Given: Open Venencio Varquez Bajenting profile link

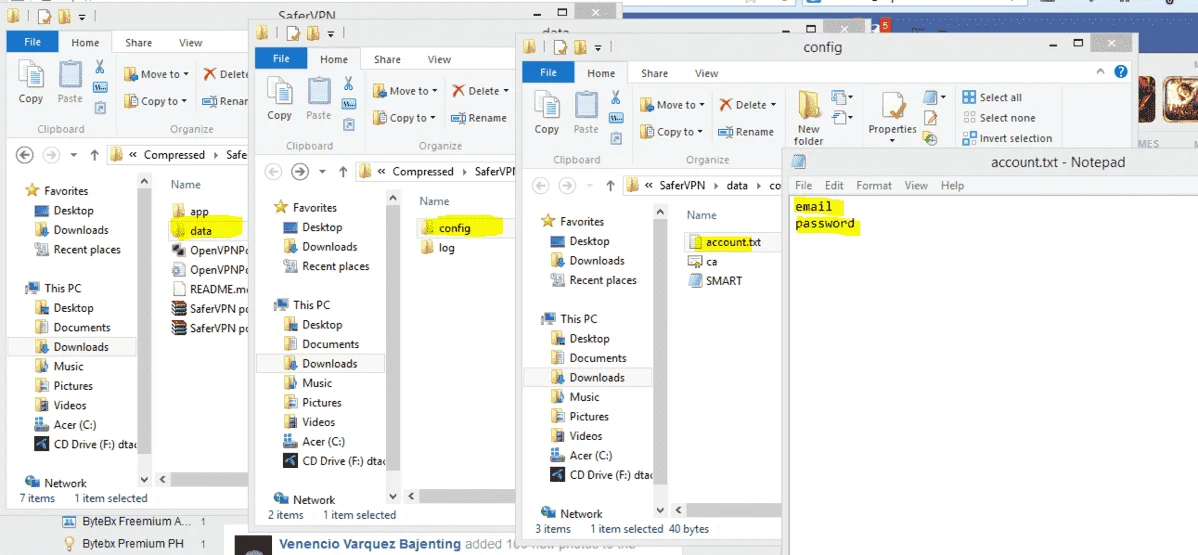Looking at the screenshot, I should [370, 544].
